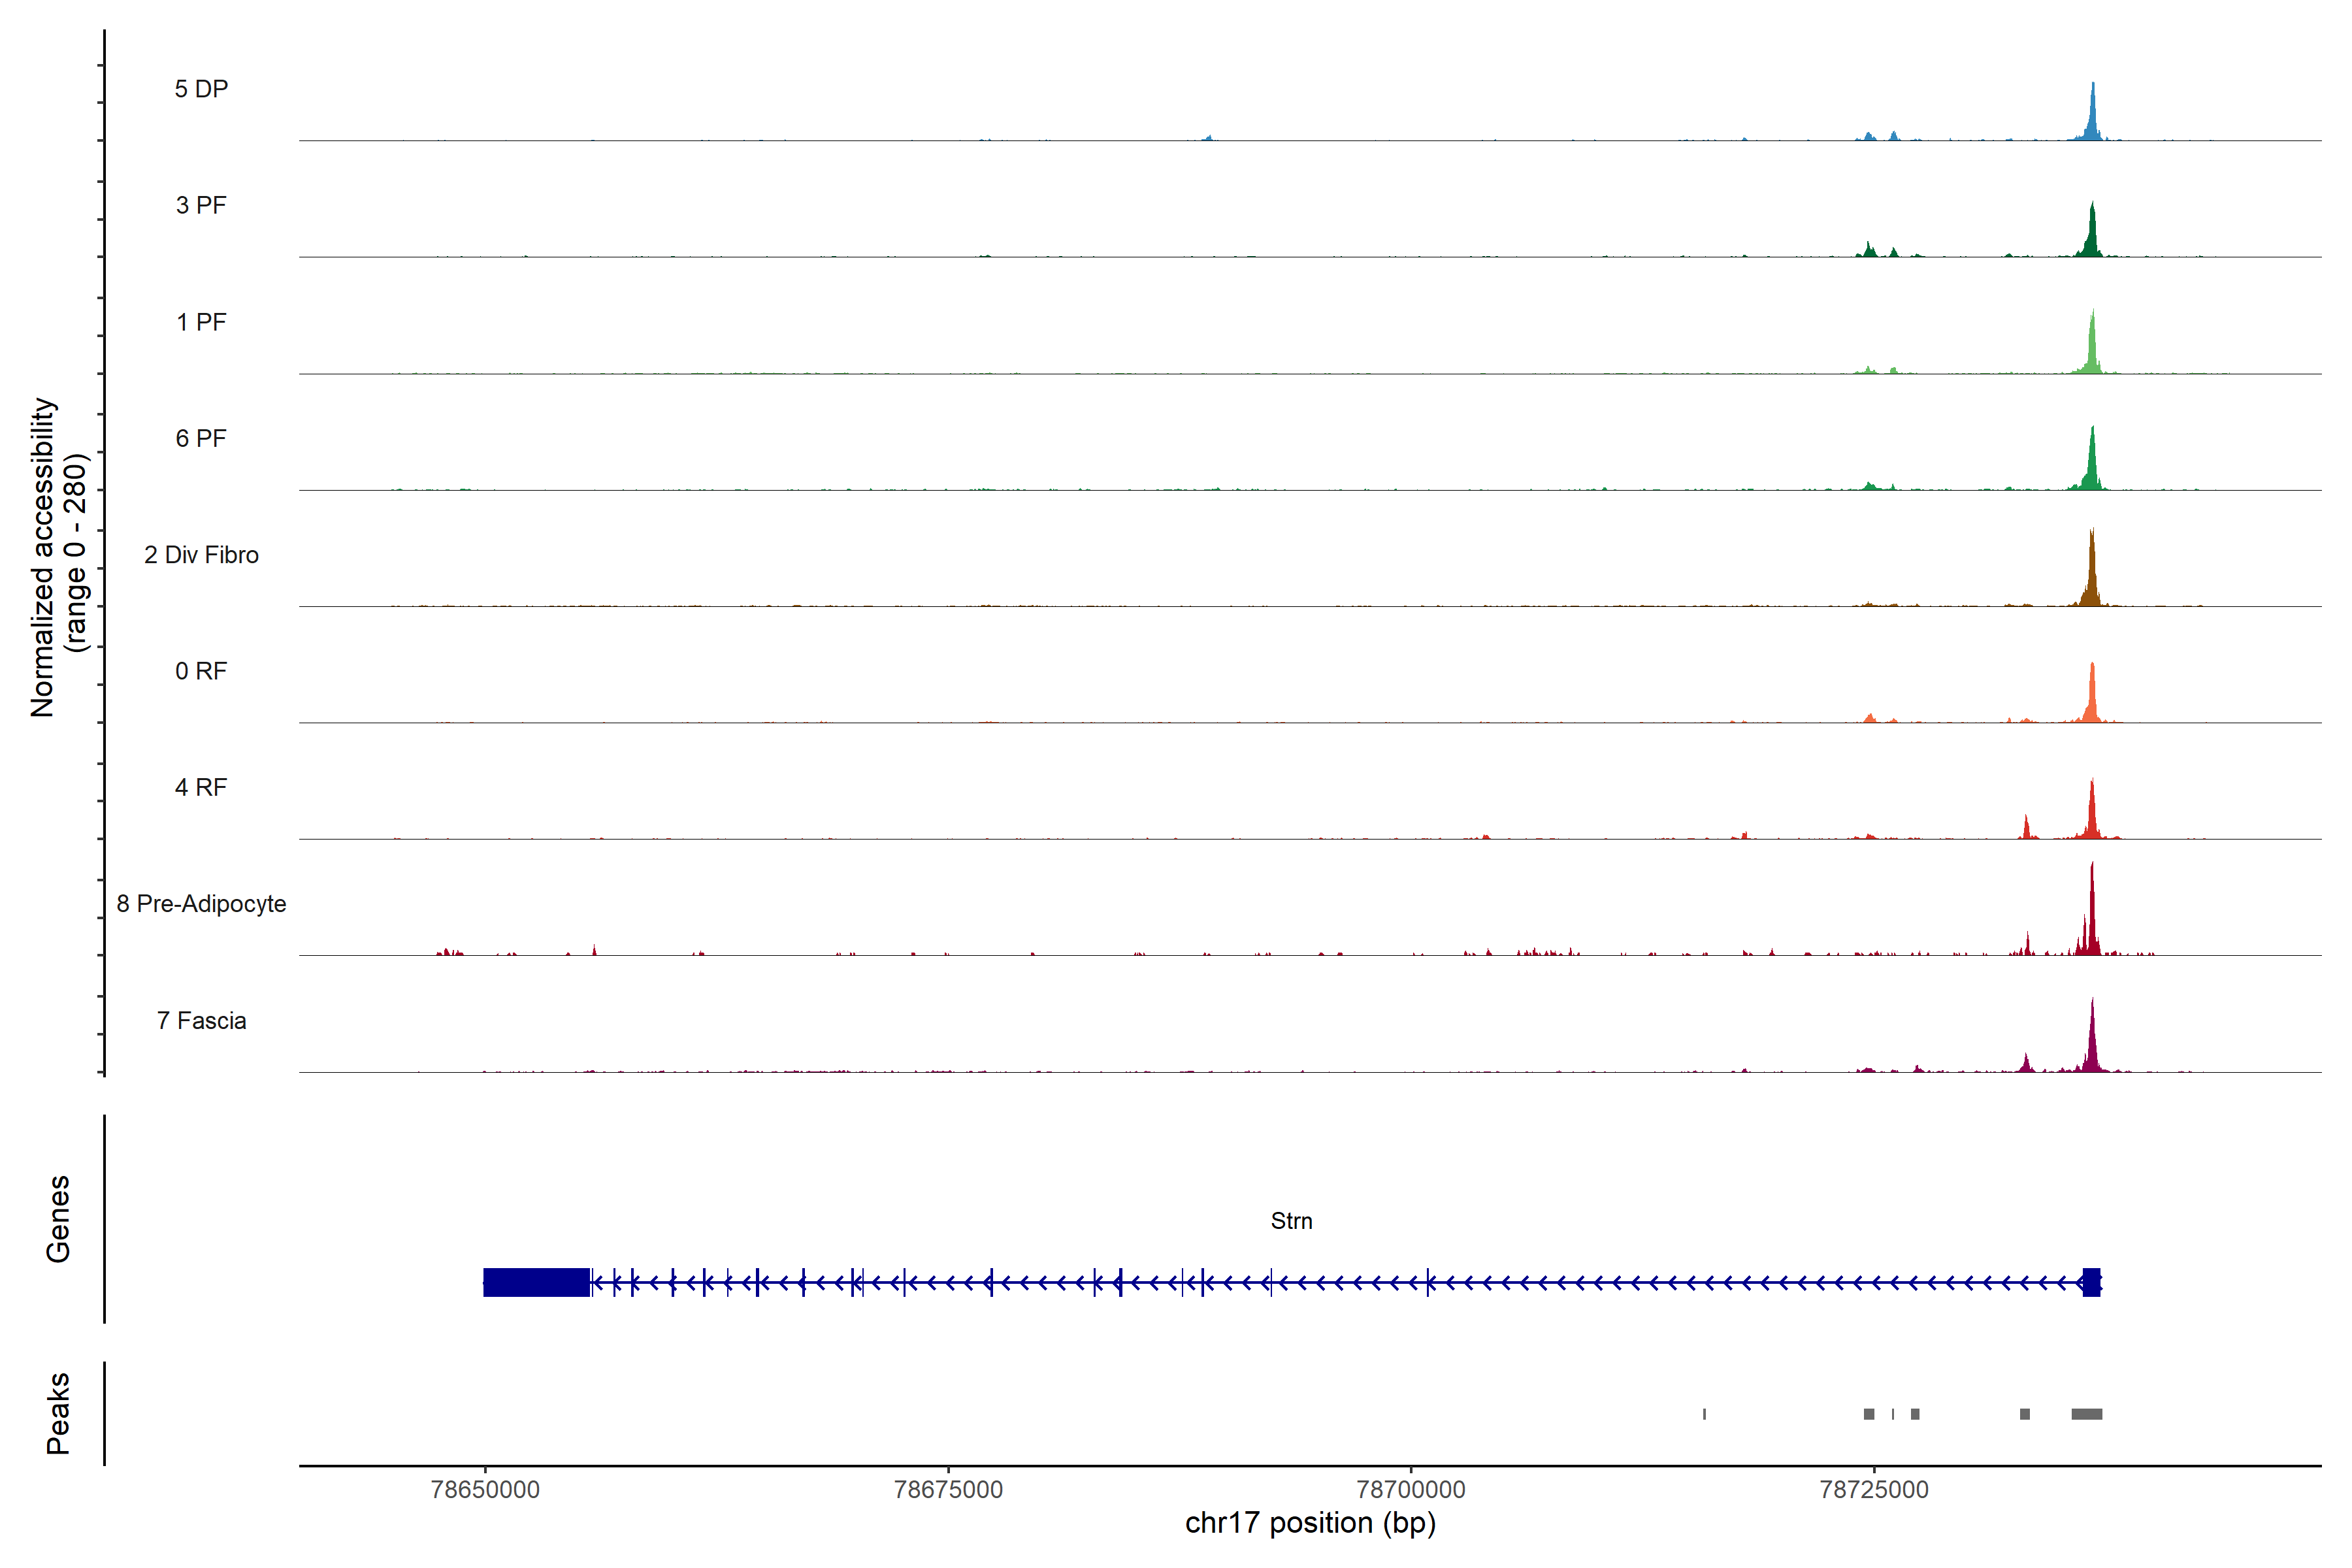Click the 7 Fascia track label

pyautogui.click(x=201, y=1020)
